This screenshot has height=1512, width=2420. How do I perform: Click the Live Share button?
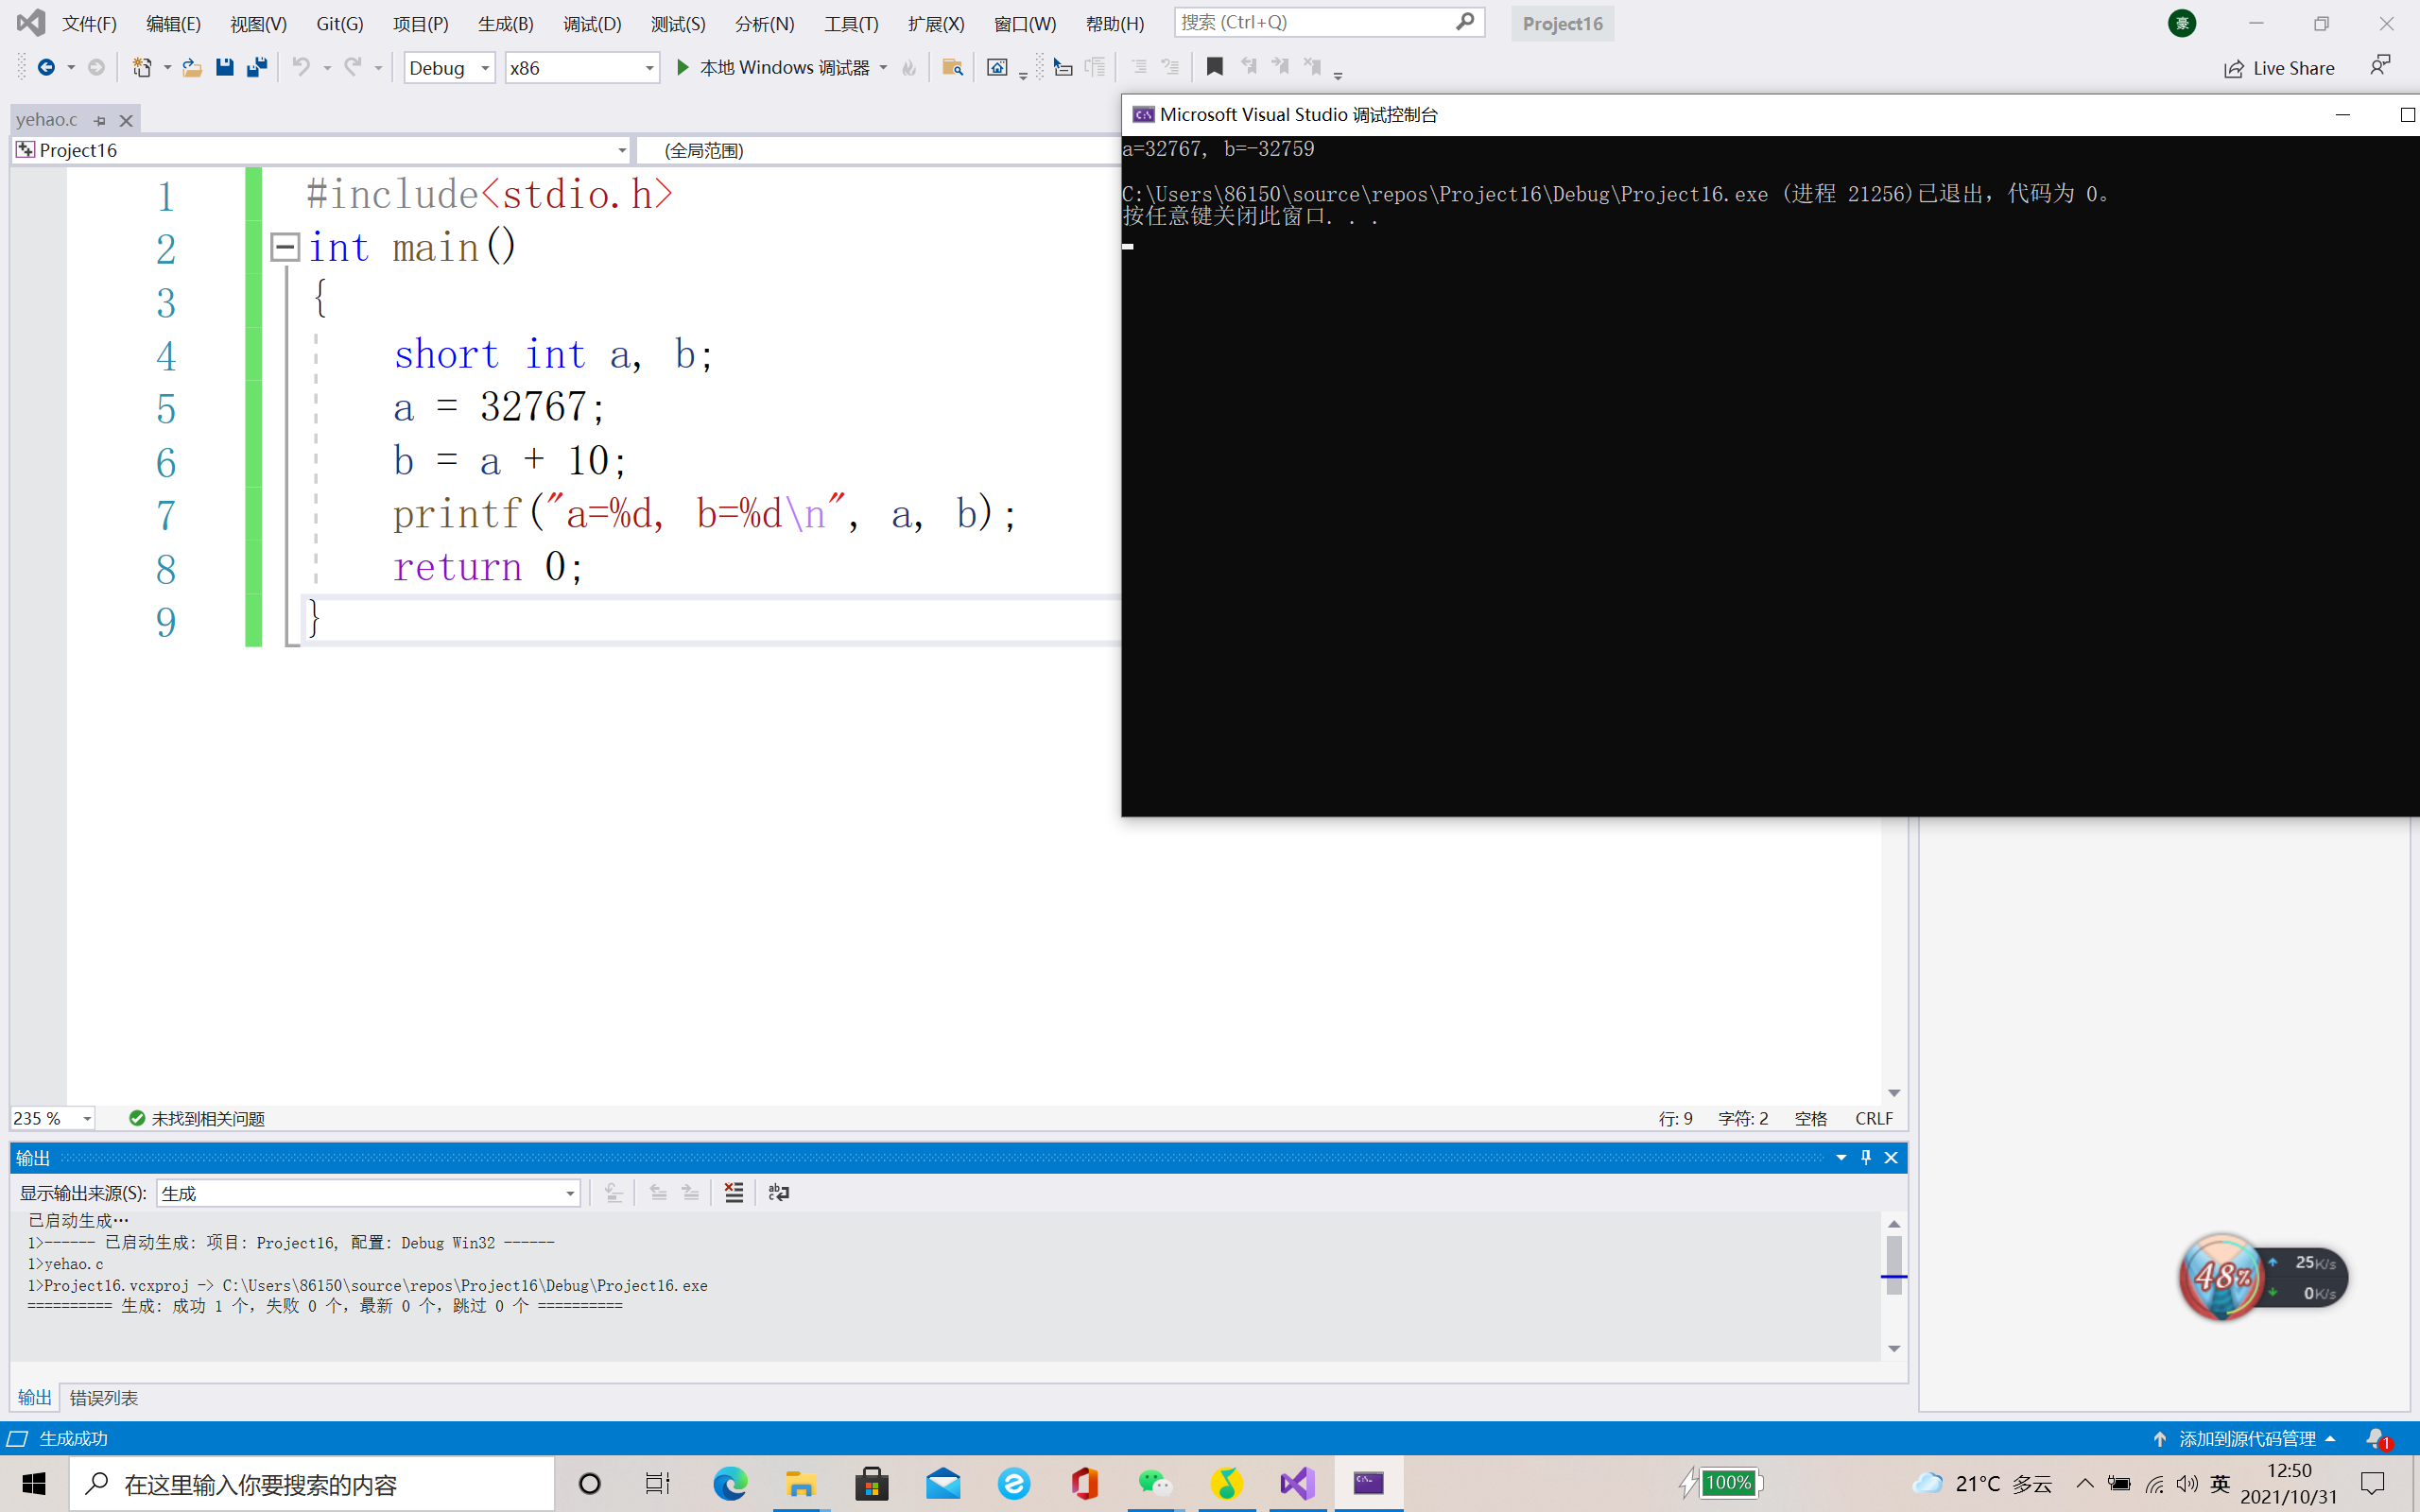[x=2279, y=68]
